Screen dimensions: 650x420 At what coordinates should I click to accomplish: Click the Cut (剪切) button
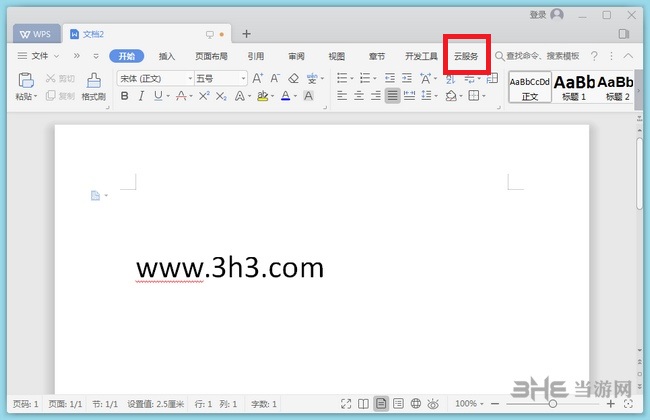[60, 78]
